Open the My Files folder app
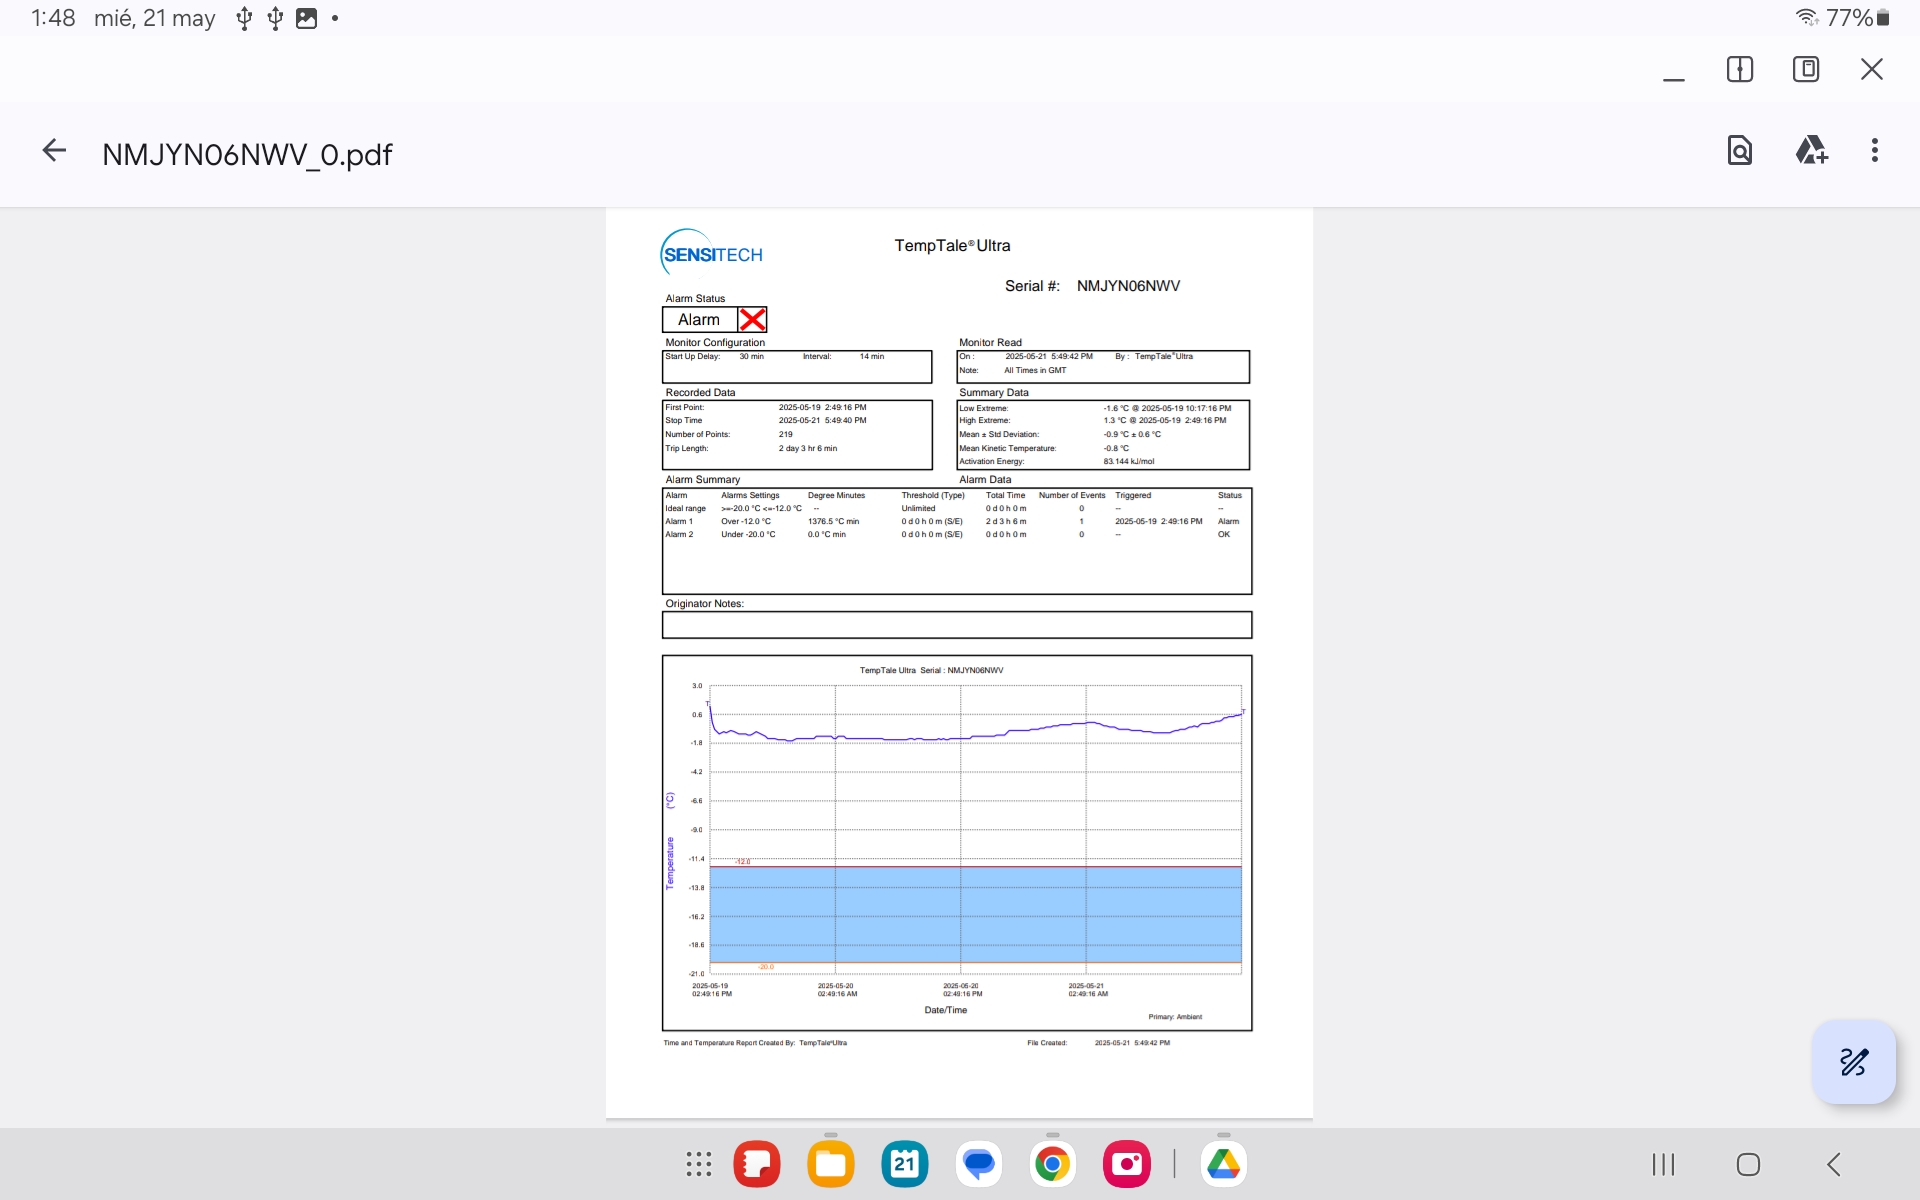This screenshot has height=1200, width=1920. tap(831, 1164)
